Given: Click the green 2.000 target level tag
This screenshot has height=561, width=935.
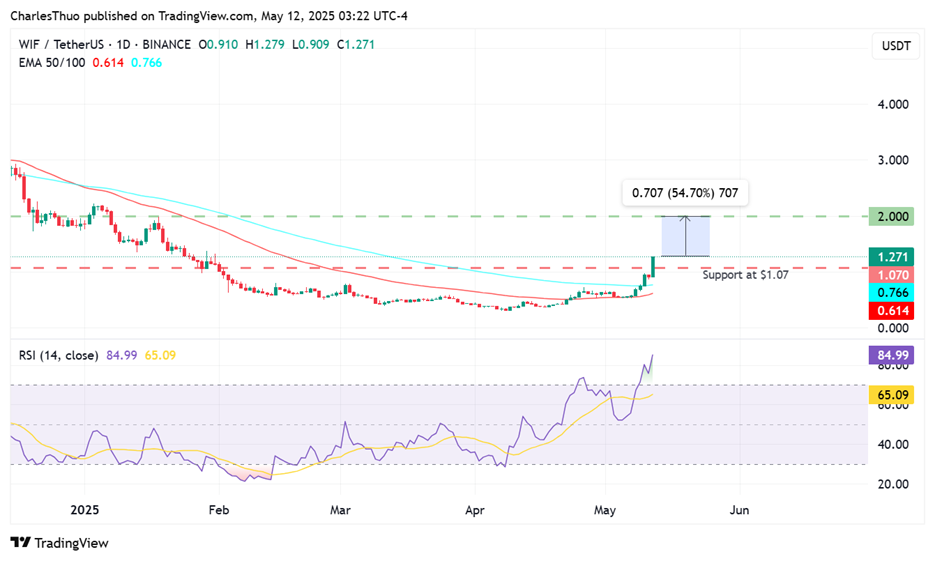Looking at the screenshot, I should (x=892, y=216).
